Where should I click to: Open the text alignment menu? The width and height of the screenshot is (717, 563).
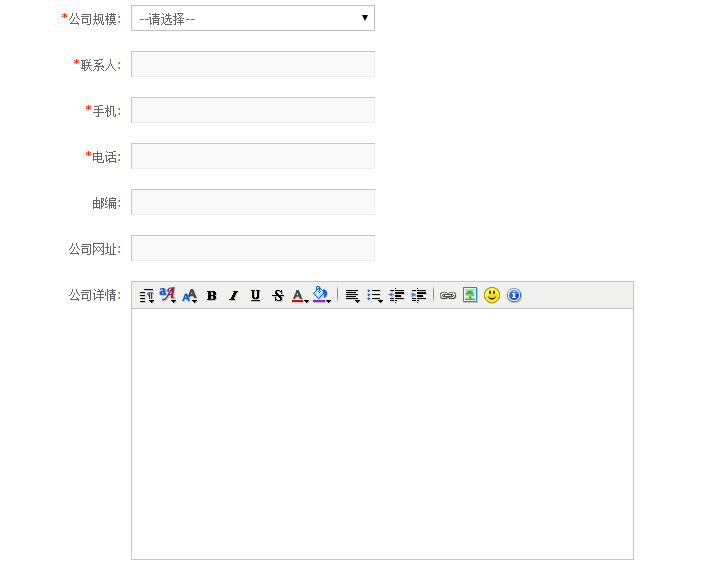(352, 295)
